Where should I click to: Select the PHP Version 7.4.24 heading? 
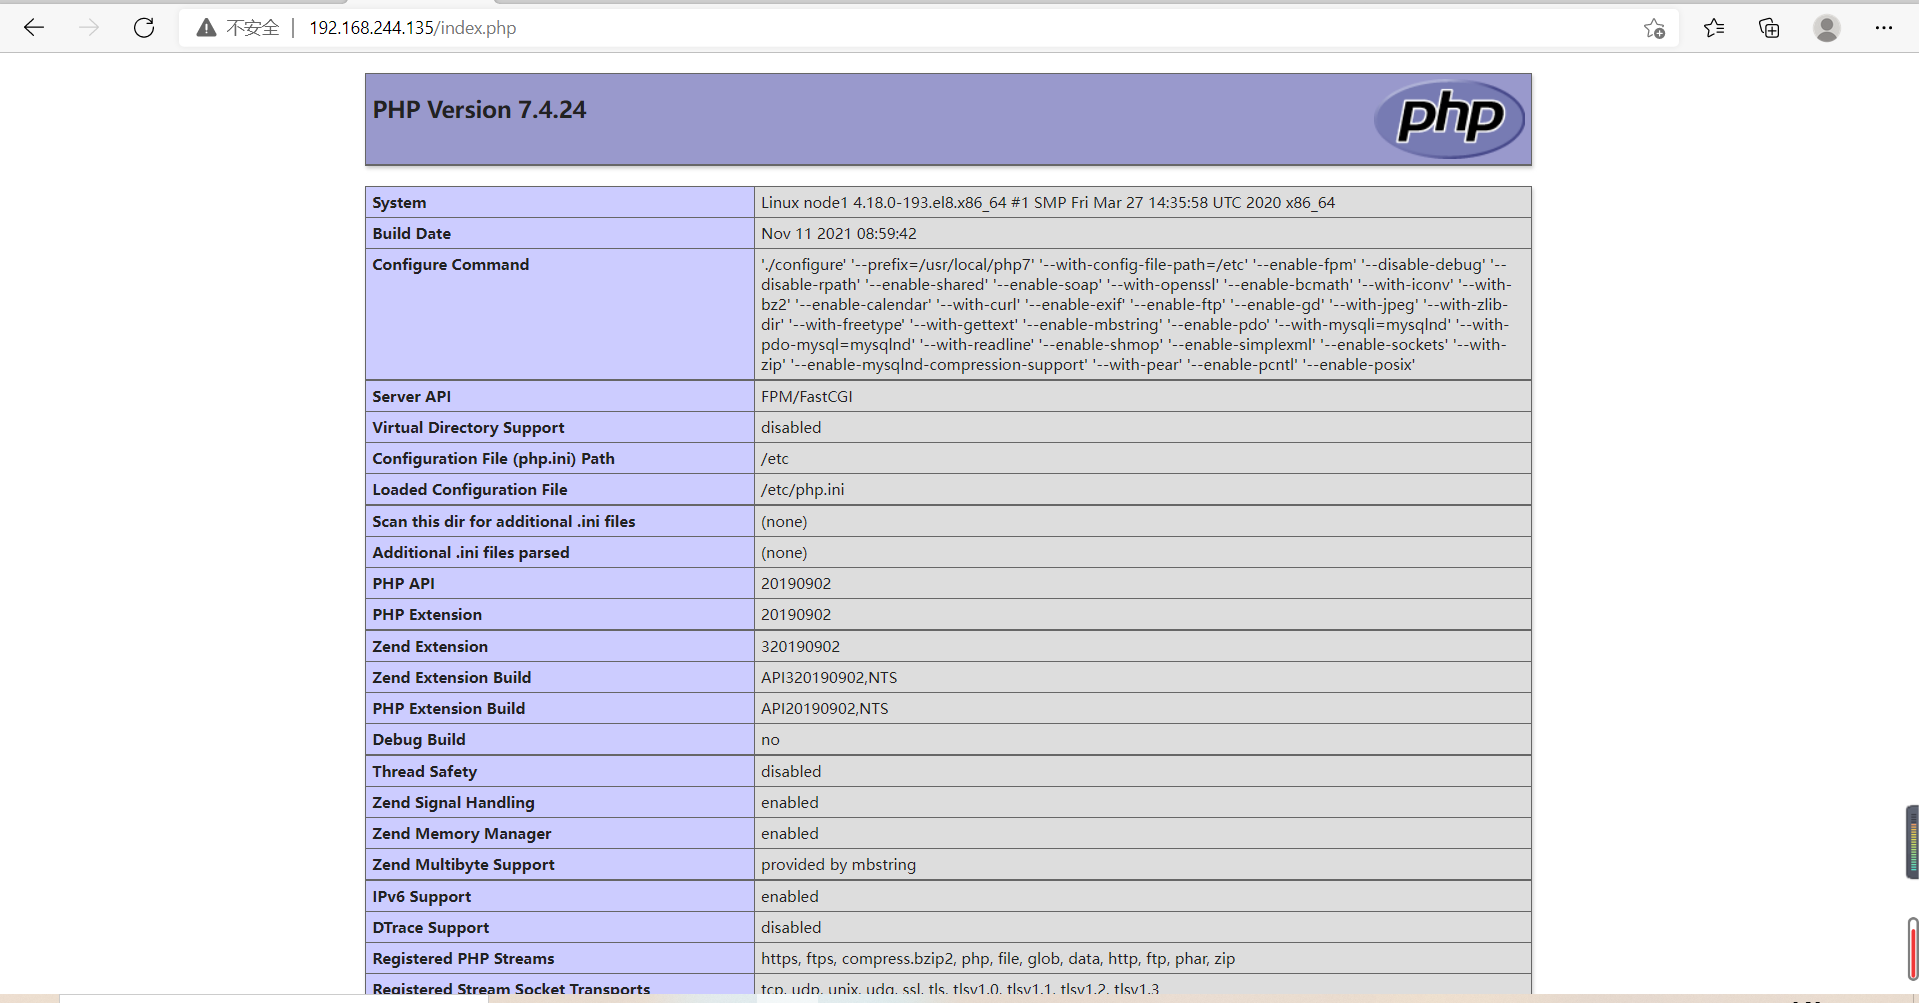pos(479,110)
